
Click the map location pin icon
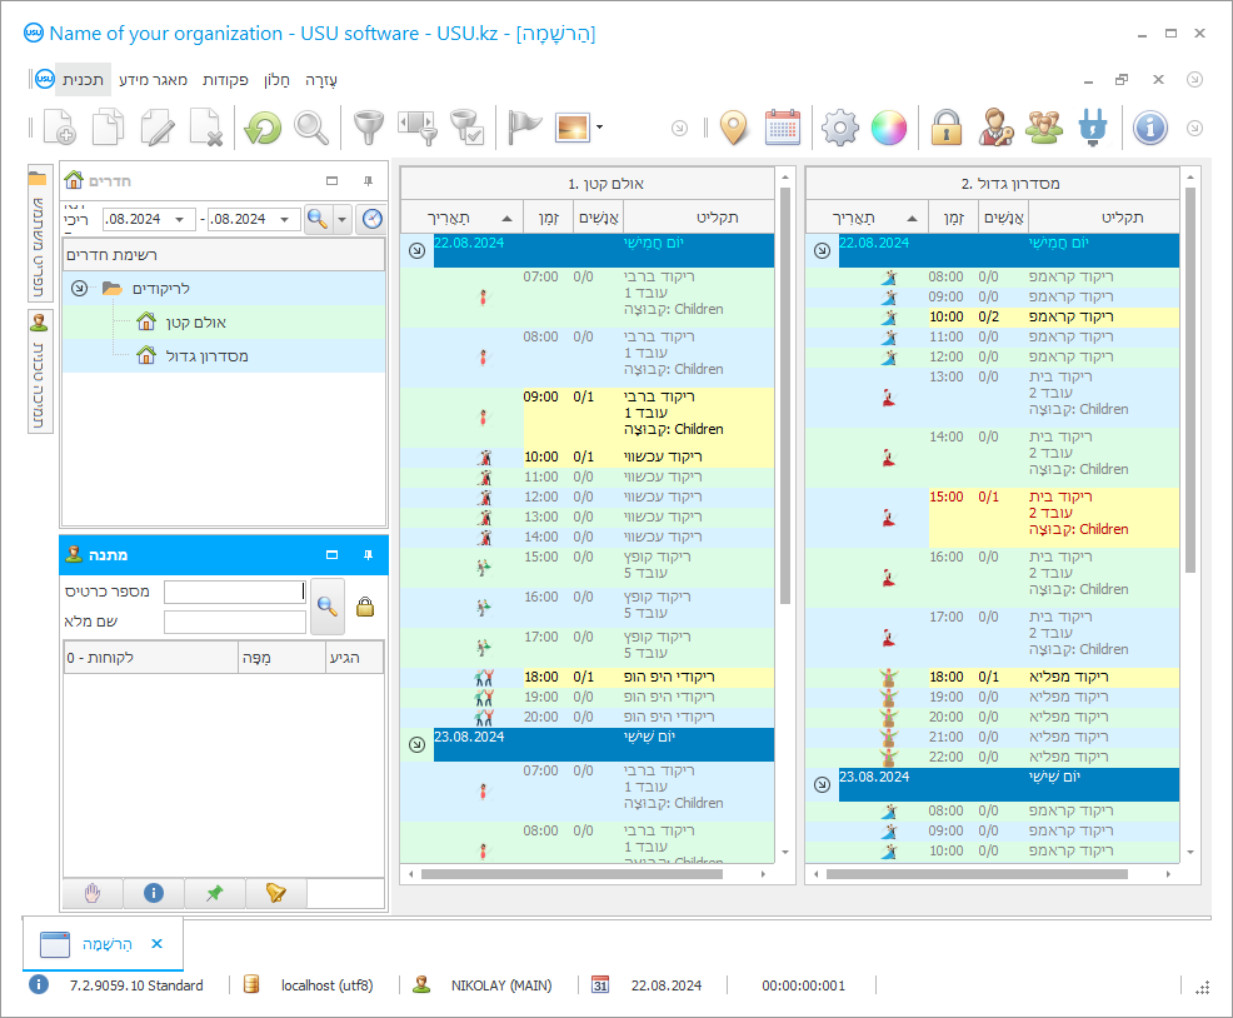734,128
